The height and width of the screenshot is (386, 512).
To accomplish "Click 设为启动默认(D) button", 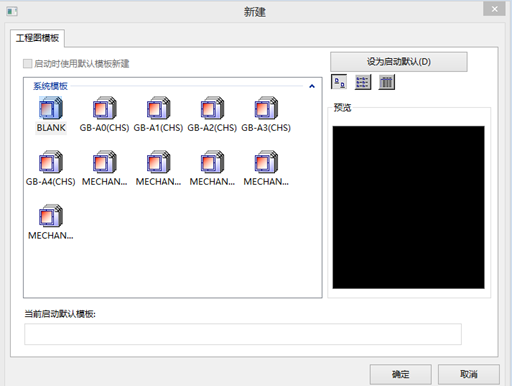I will coord(399,62).
